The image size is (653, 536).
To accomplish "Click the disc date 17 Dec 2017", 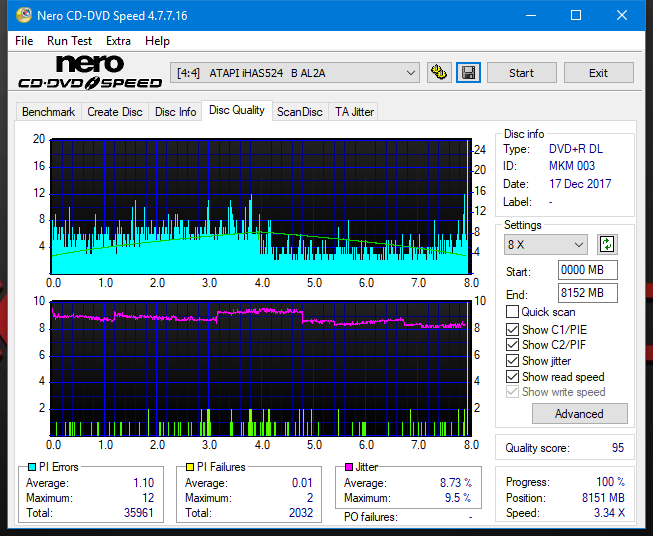I will pos(580,184).
